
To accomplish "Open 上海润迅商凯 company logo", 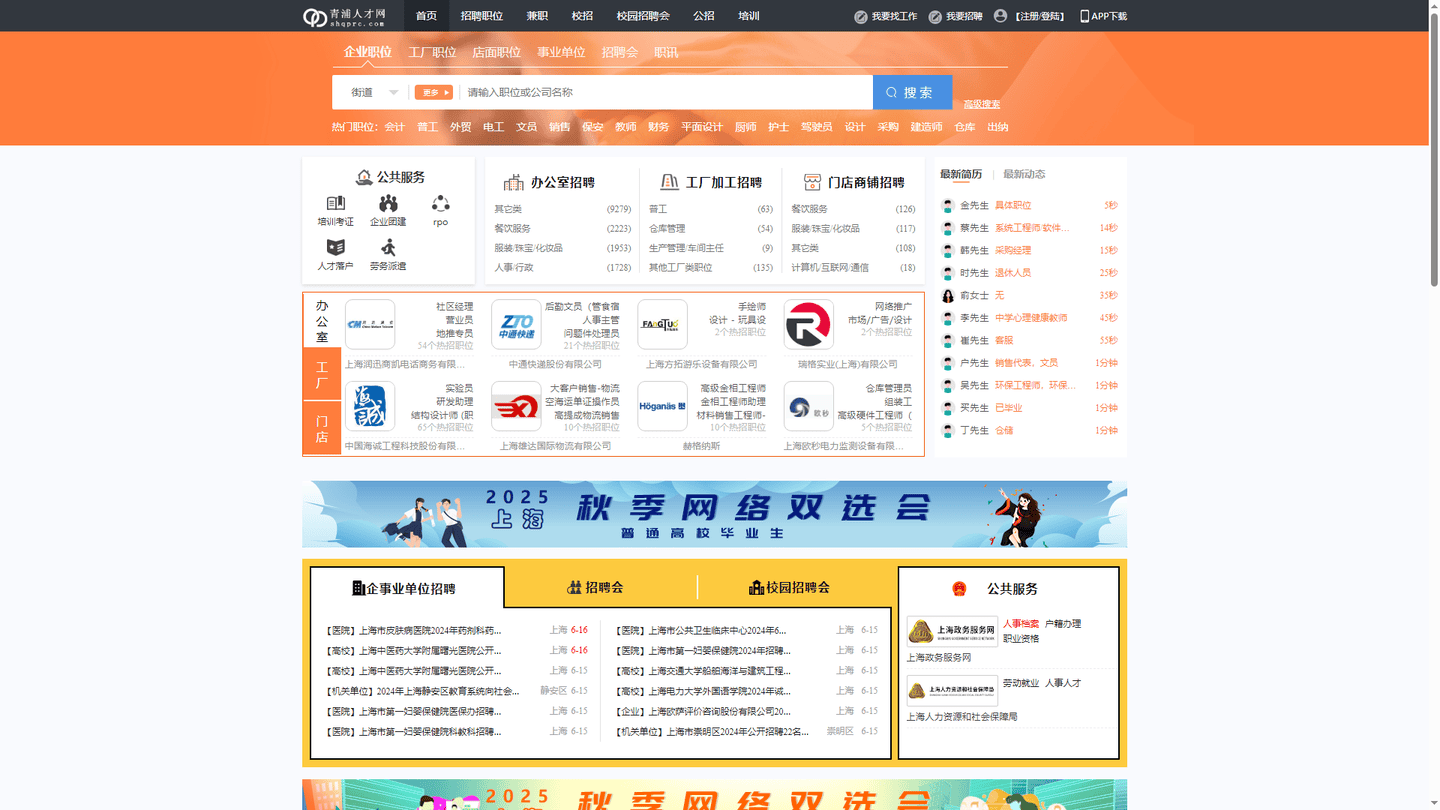I will point(370,325).
